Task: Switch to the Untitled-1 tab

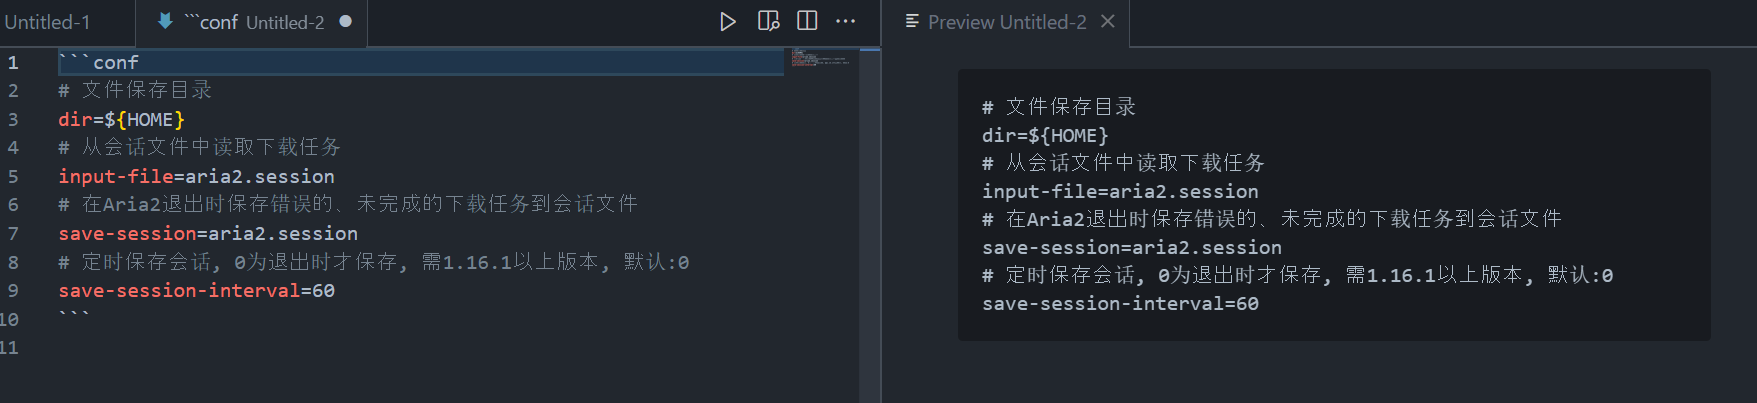Action: (x=47, y=22)
